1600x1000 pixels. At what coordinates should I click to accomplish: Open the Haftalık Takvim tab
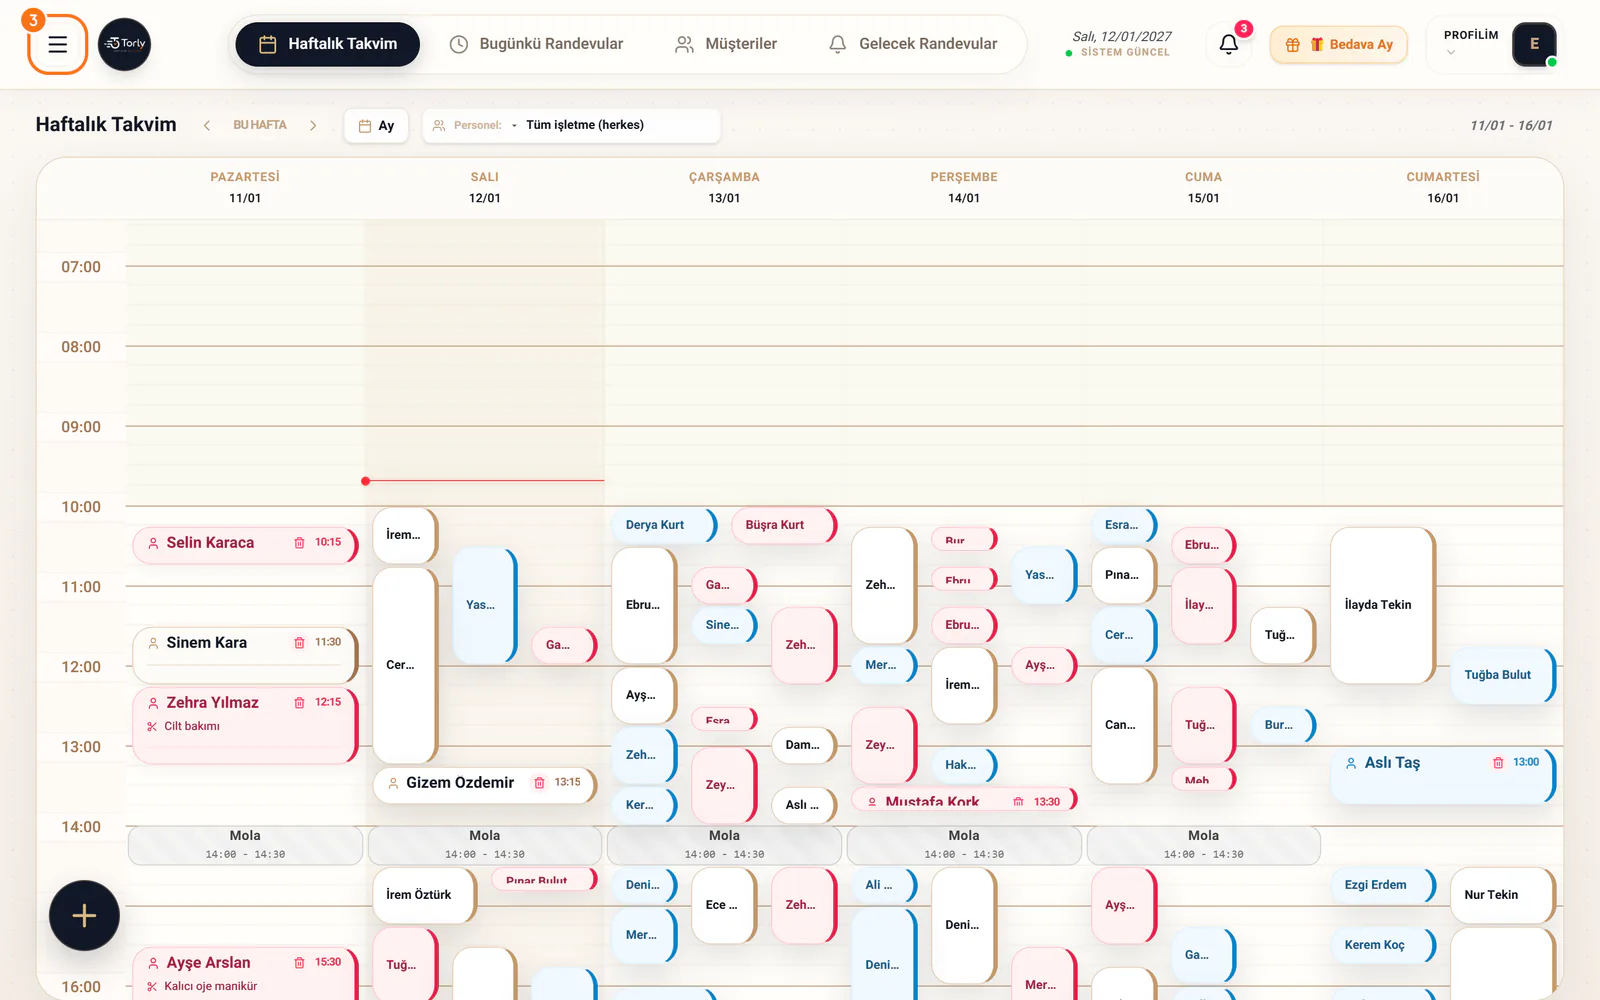pos(328,44)
